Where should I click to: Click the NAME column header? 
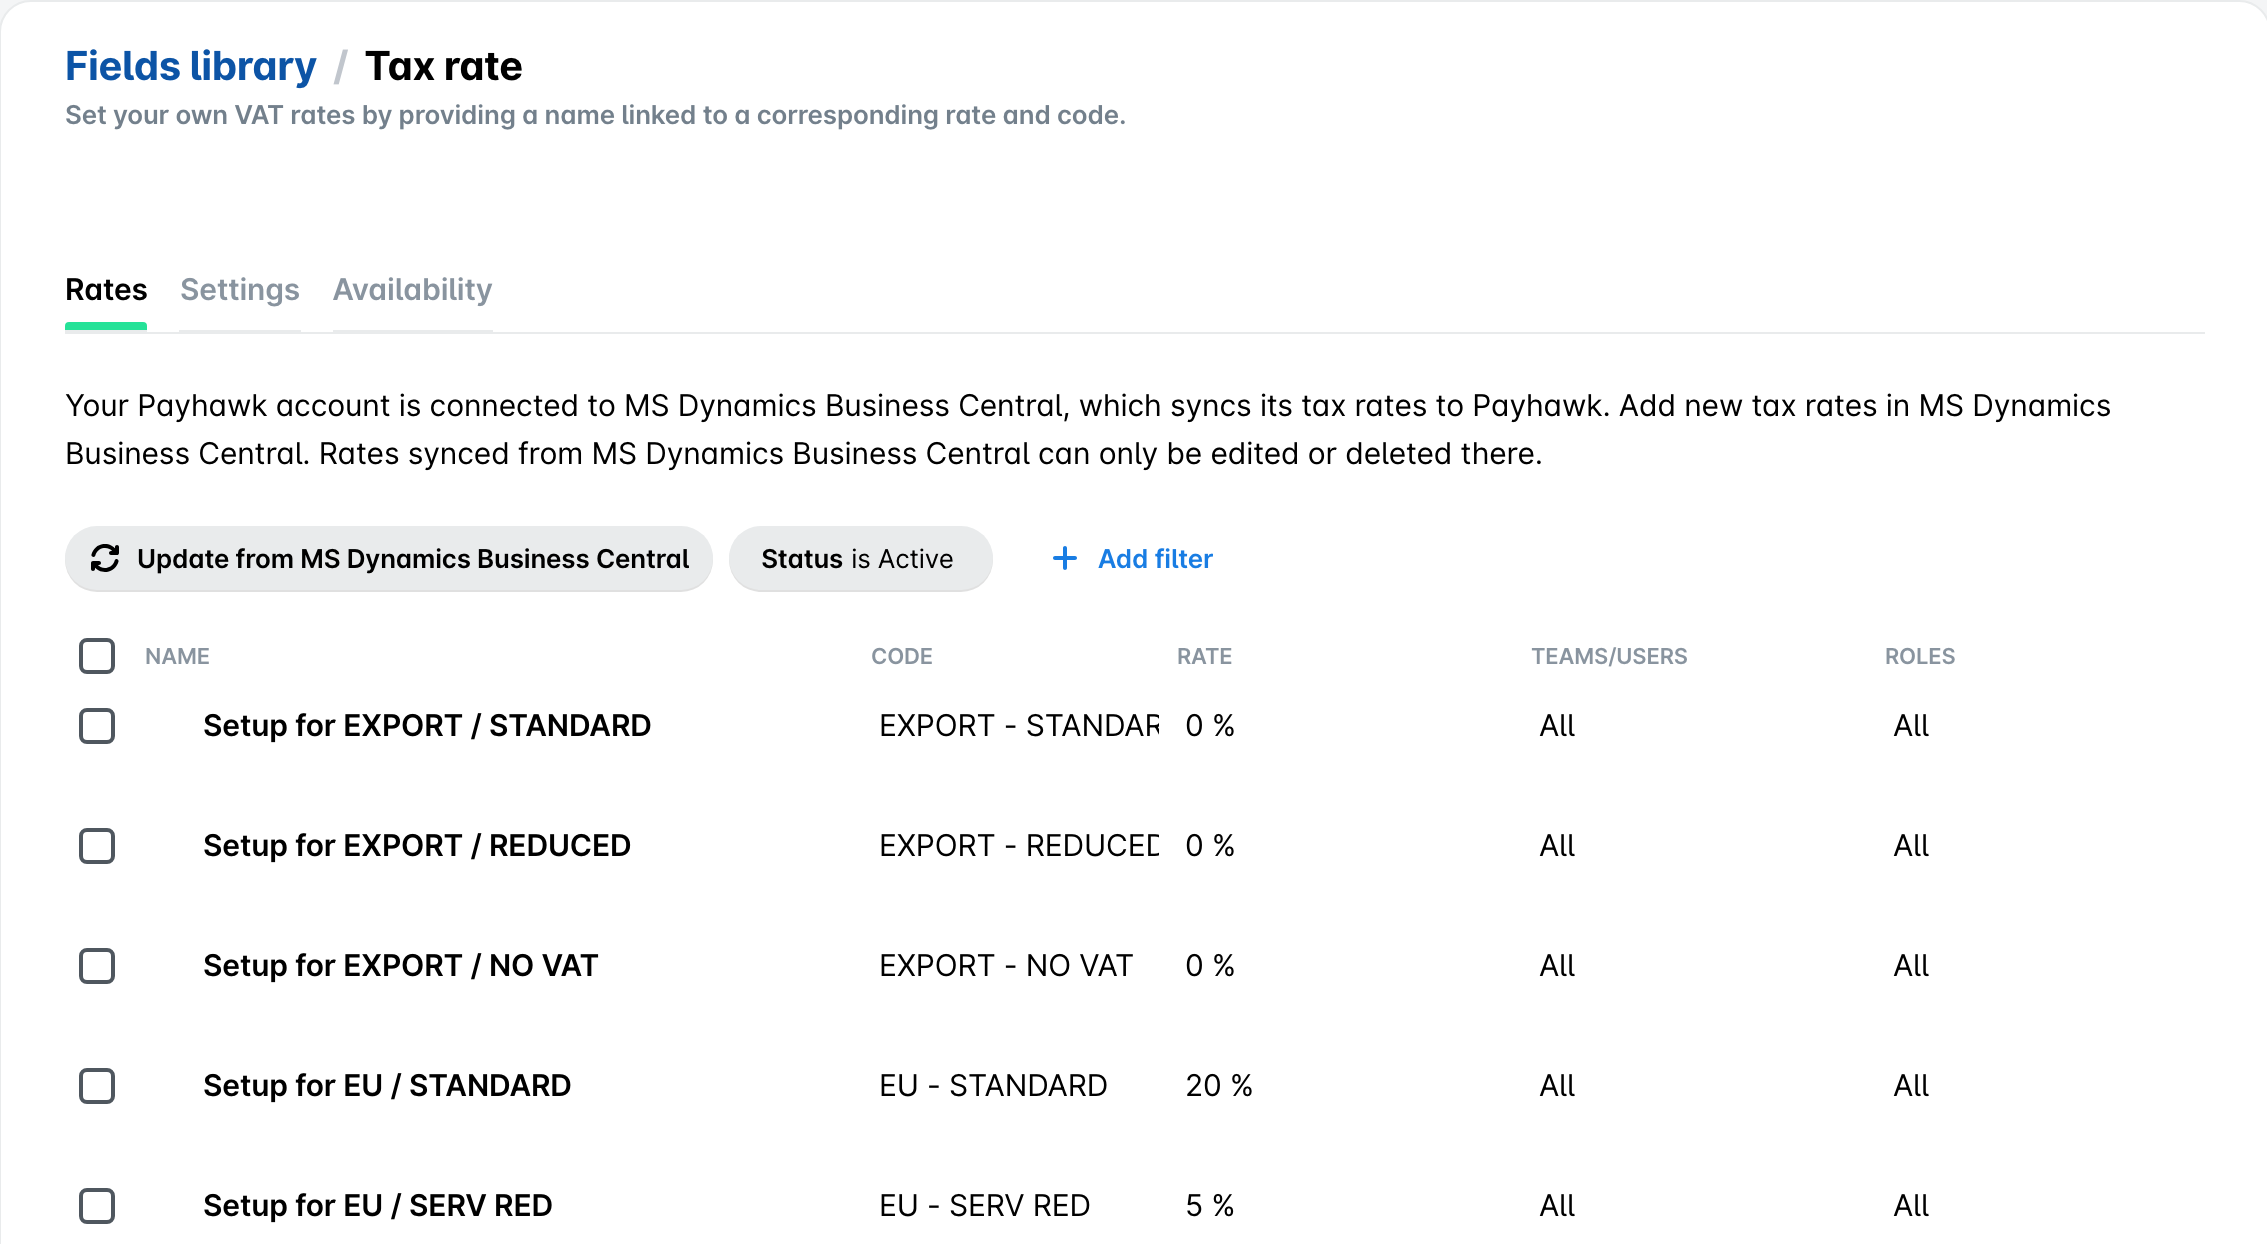pyautogui.click(x=177, y=656)
